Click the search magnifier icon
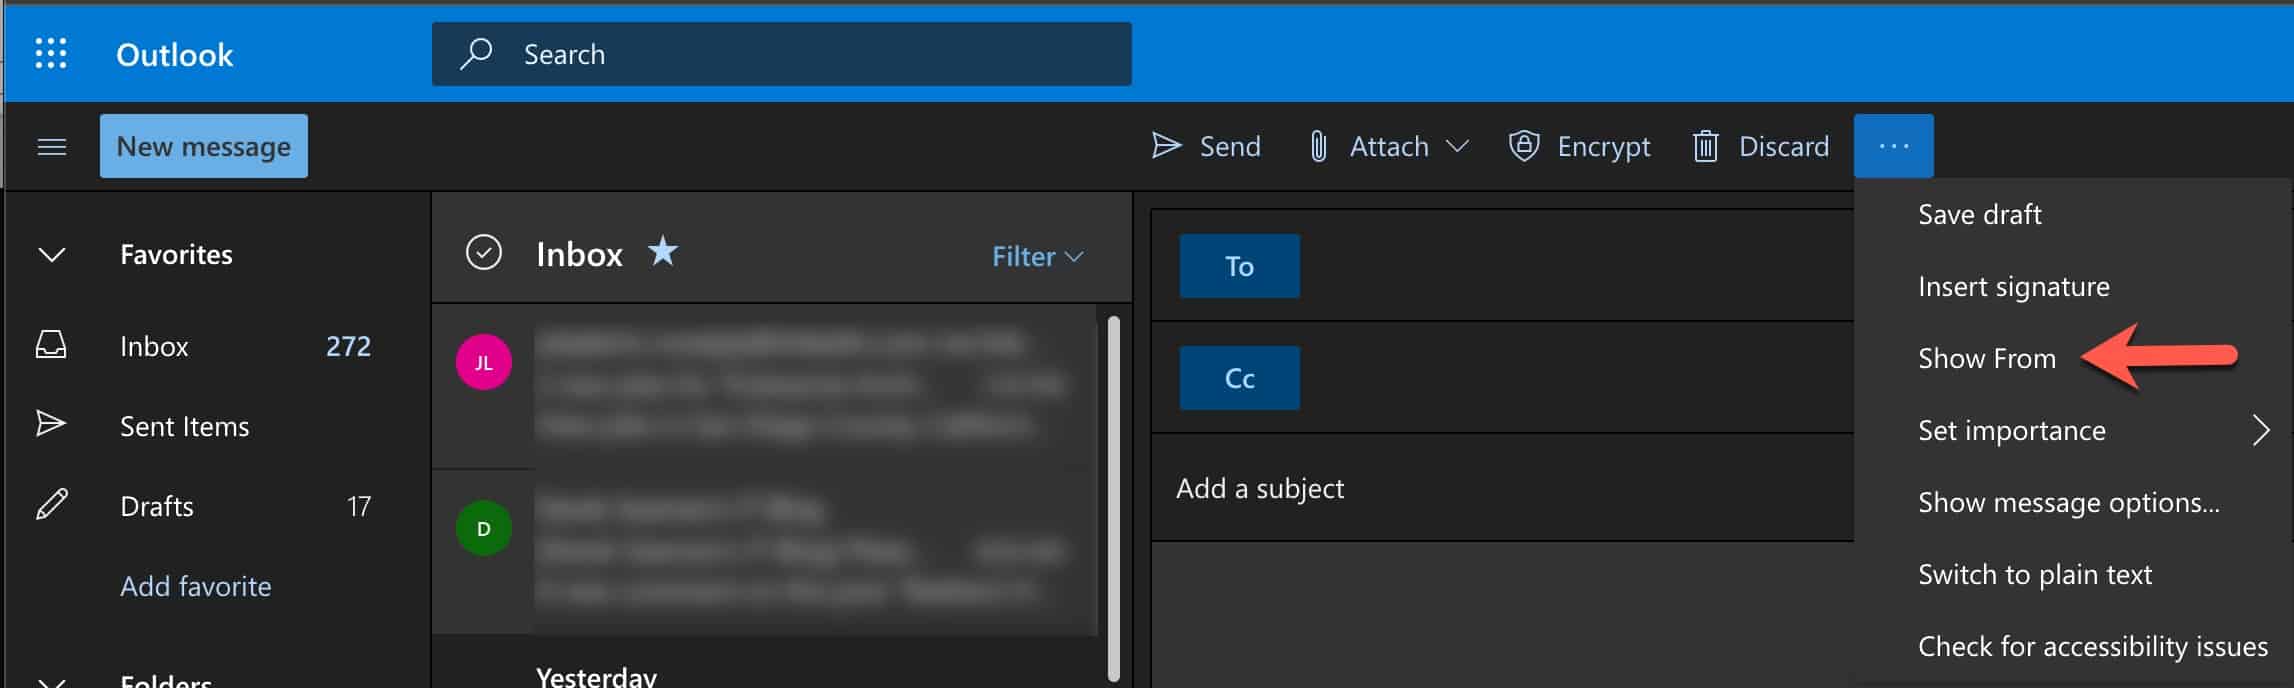 (x=476, y=53)
